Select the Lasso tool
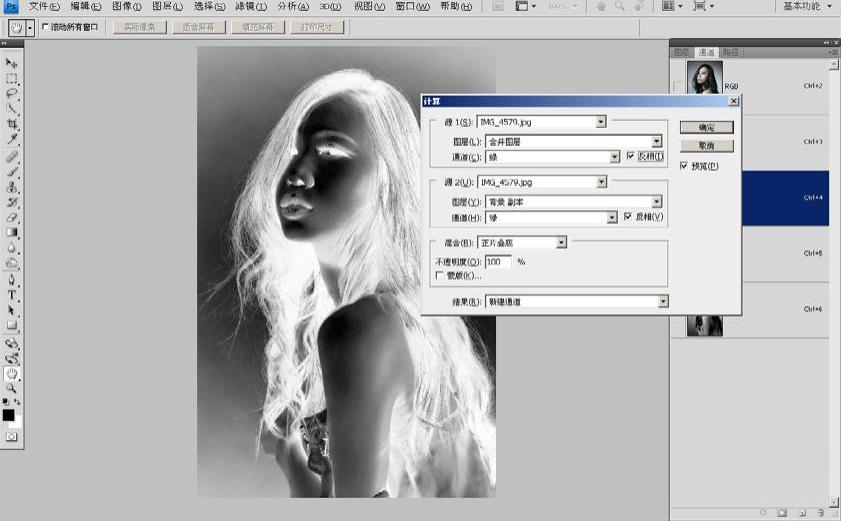This screenshot has height=521, width=841. click(11, 94)
